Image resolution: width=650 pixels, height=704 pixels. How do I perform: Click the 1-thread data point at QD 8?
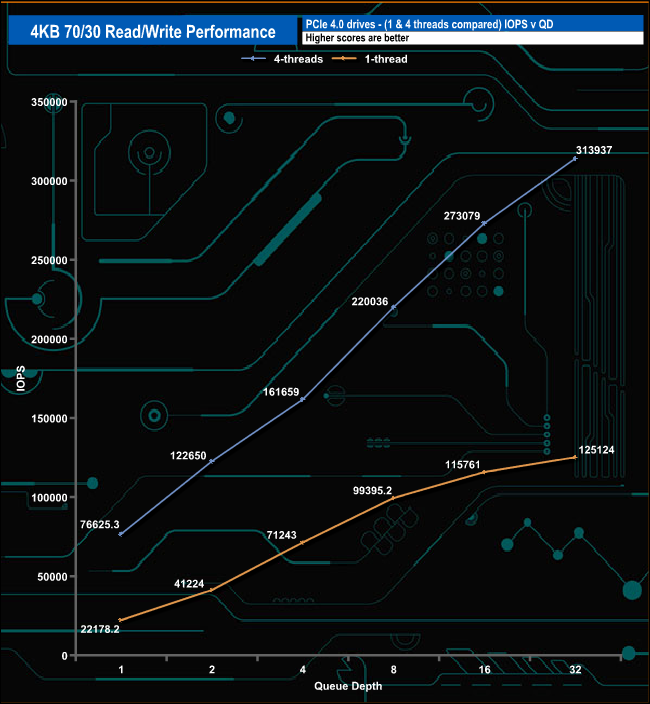[x=394, y=498]
